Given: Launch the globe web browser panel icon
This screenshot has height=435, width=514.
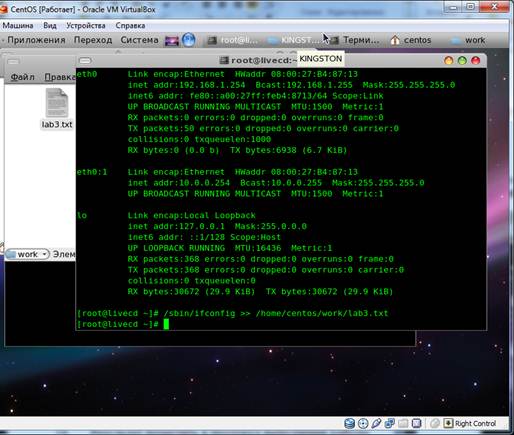Looking at the screenshot, I should pos(189,40).
